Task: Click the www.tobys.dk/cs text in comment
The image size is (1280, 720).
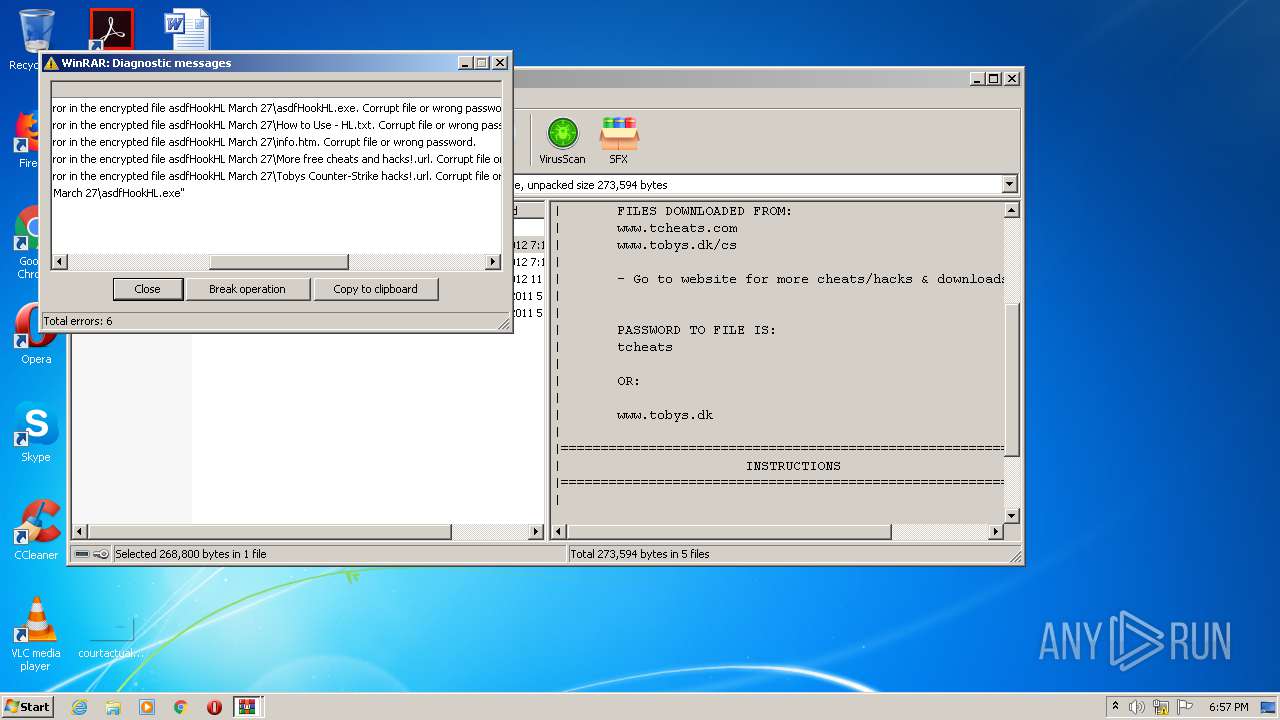Action: coord(677,245)
